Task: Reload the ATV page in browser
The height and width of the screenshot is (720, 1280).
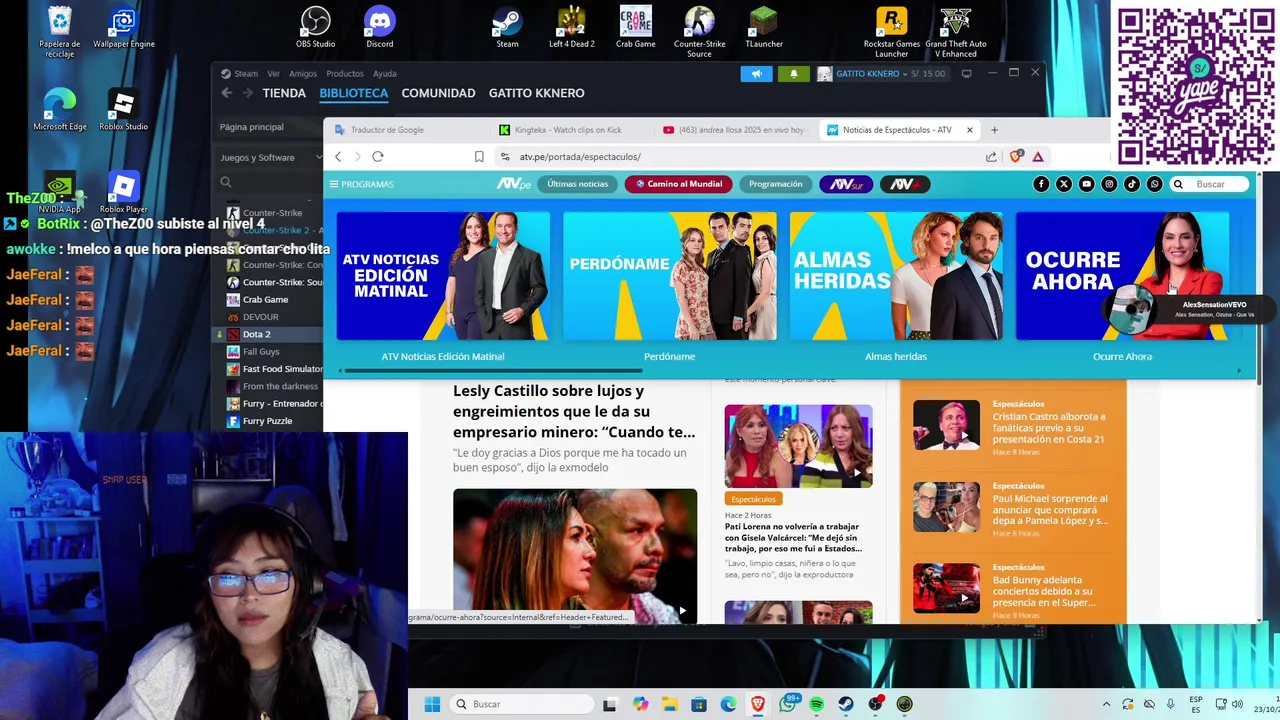Action: pyautogui.click(x=378, y=156)
